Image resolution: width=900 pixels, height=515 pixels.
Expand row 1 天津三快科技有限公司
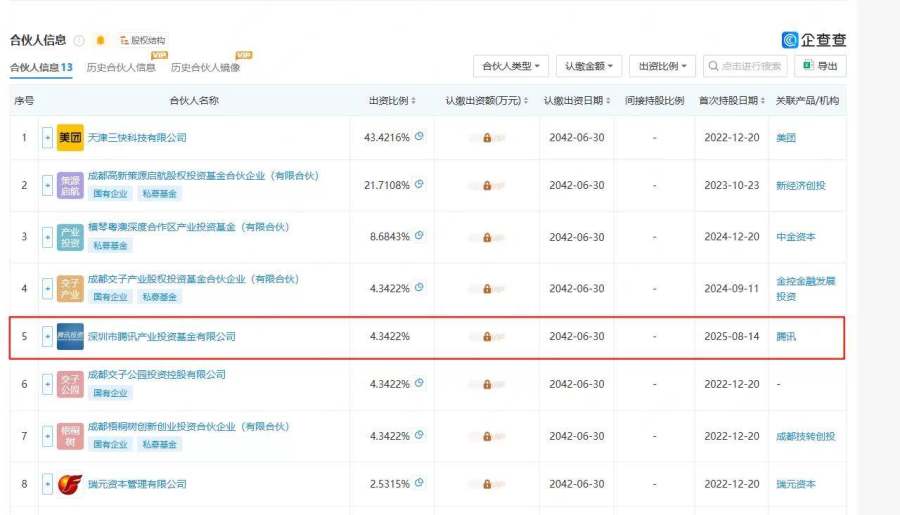(x=47, y=138)
